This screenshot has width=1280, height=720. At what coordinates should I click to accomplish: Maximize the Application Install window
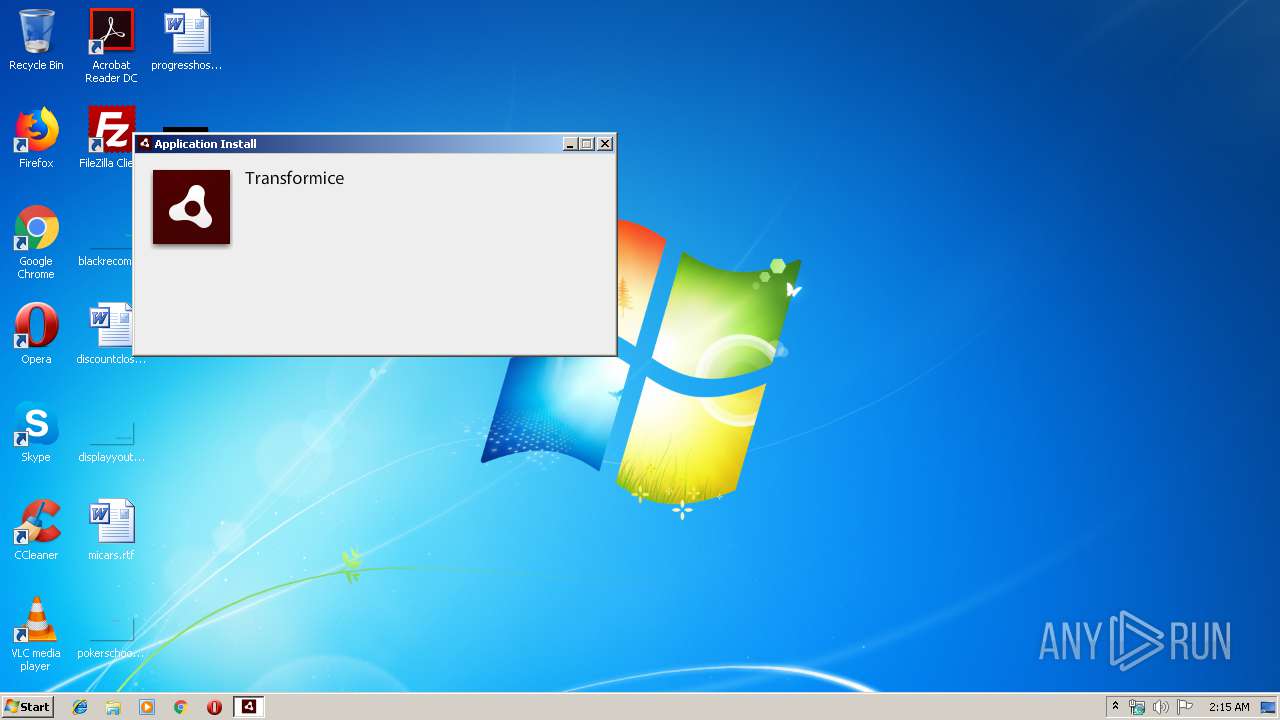click(x=587, y=144)
